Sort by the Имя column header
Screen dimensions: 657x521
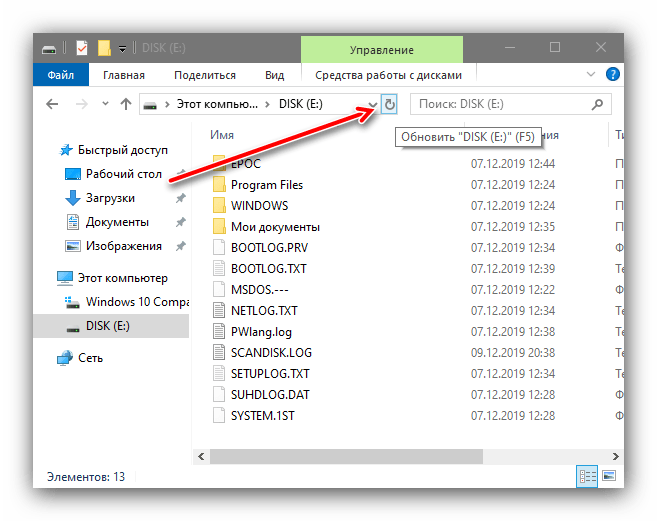pyautogui.click(x=222, y=135)
